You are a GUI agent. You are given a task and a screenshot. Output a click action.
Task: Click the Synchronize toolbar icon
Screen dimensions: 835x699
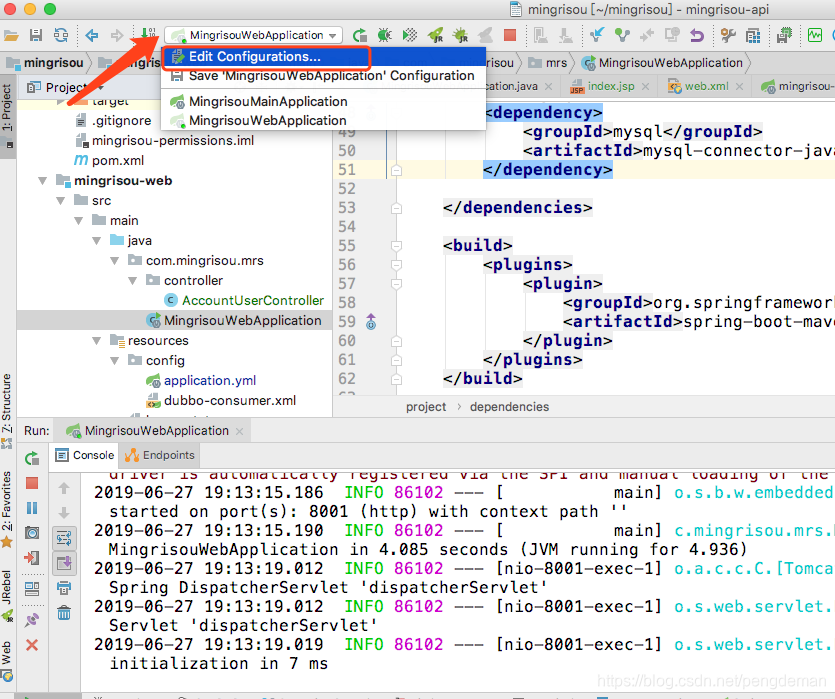61,36
